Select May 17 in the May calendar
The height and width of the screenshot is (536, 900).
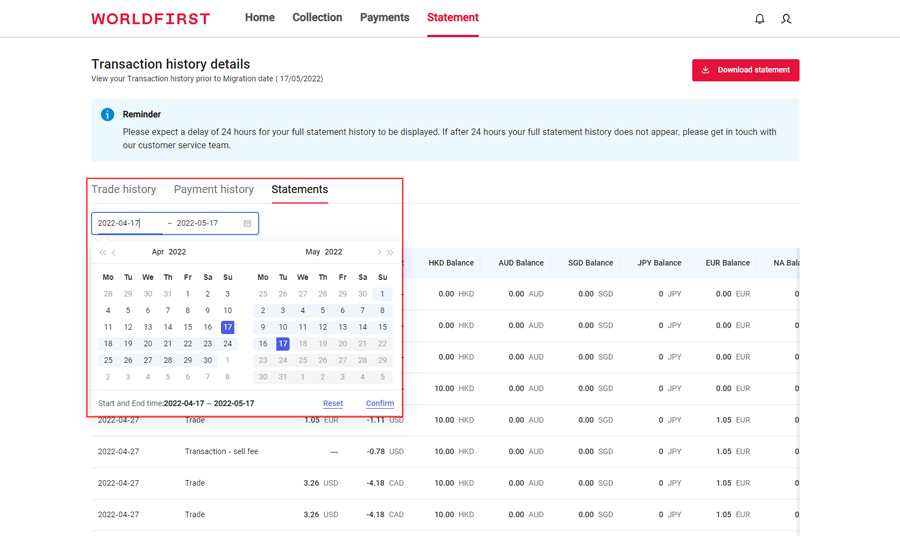pyautogui.click(x=282, y=344)
